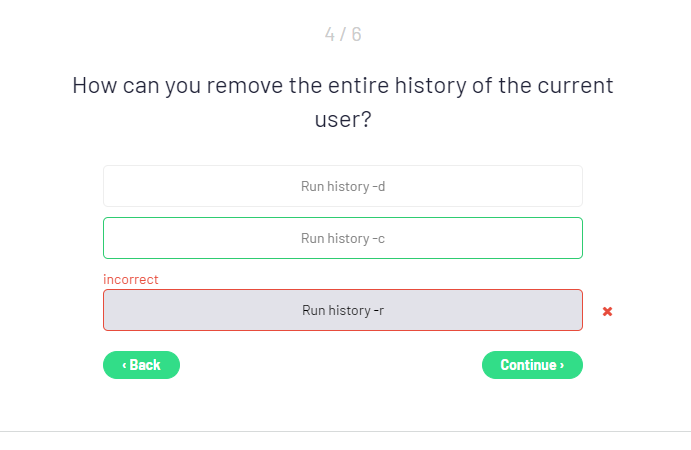Click the red-outlined grey answer box
Viewport: 691px width, 450px height.
coord(342,310)
